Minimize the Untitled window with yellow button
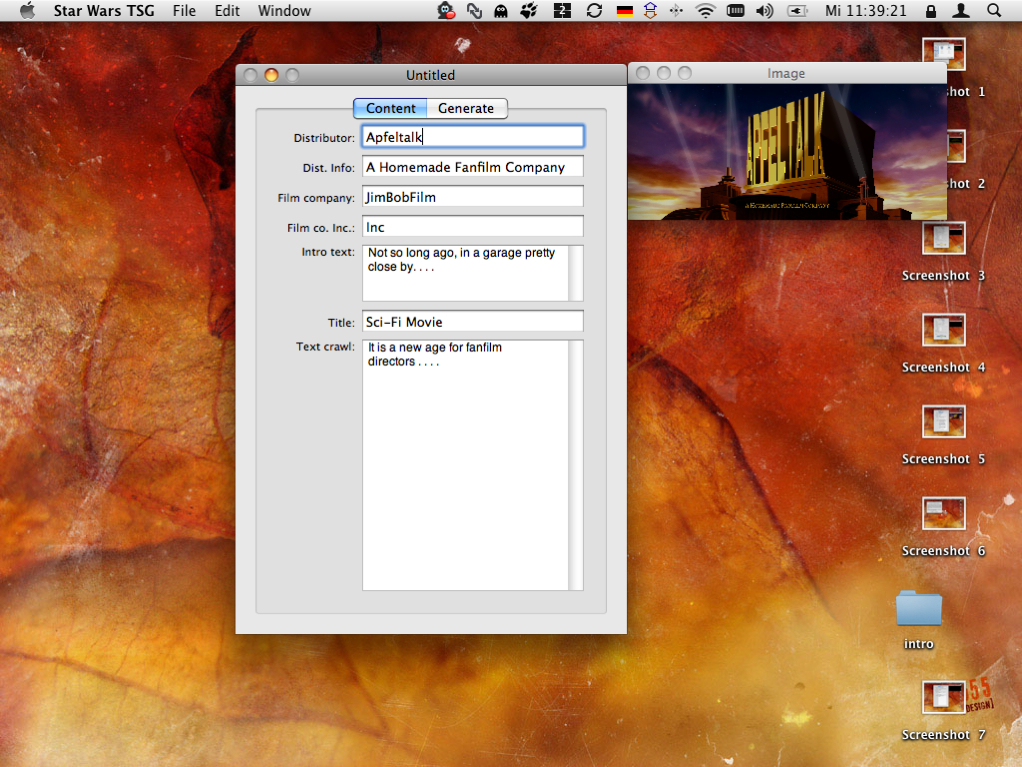This screenshot has width=1022, height=767. pos(271,75)
